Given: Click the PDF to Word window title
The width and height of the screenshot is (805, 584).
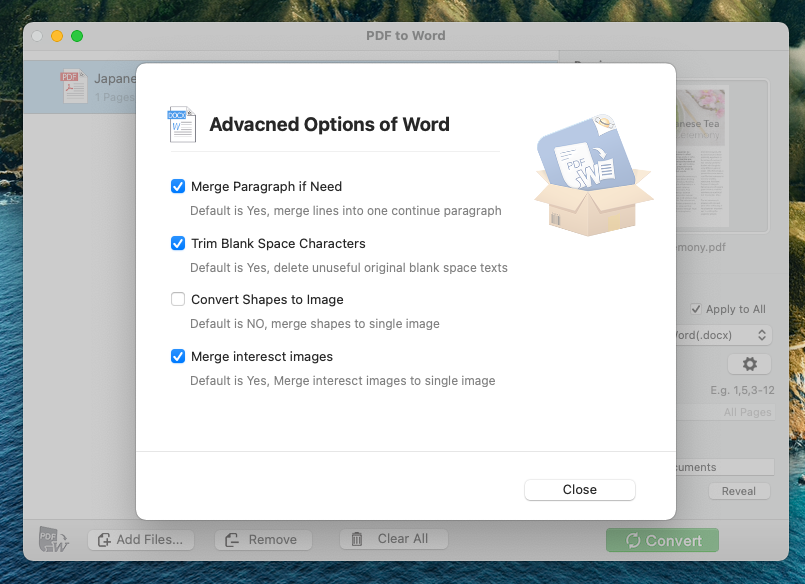Looking at the screenshot, I should pyautogui.click(x=406, y=35).
